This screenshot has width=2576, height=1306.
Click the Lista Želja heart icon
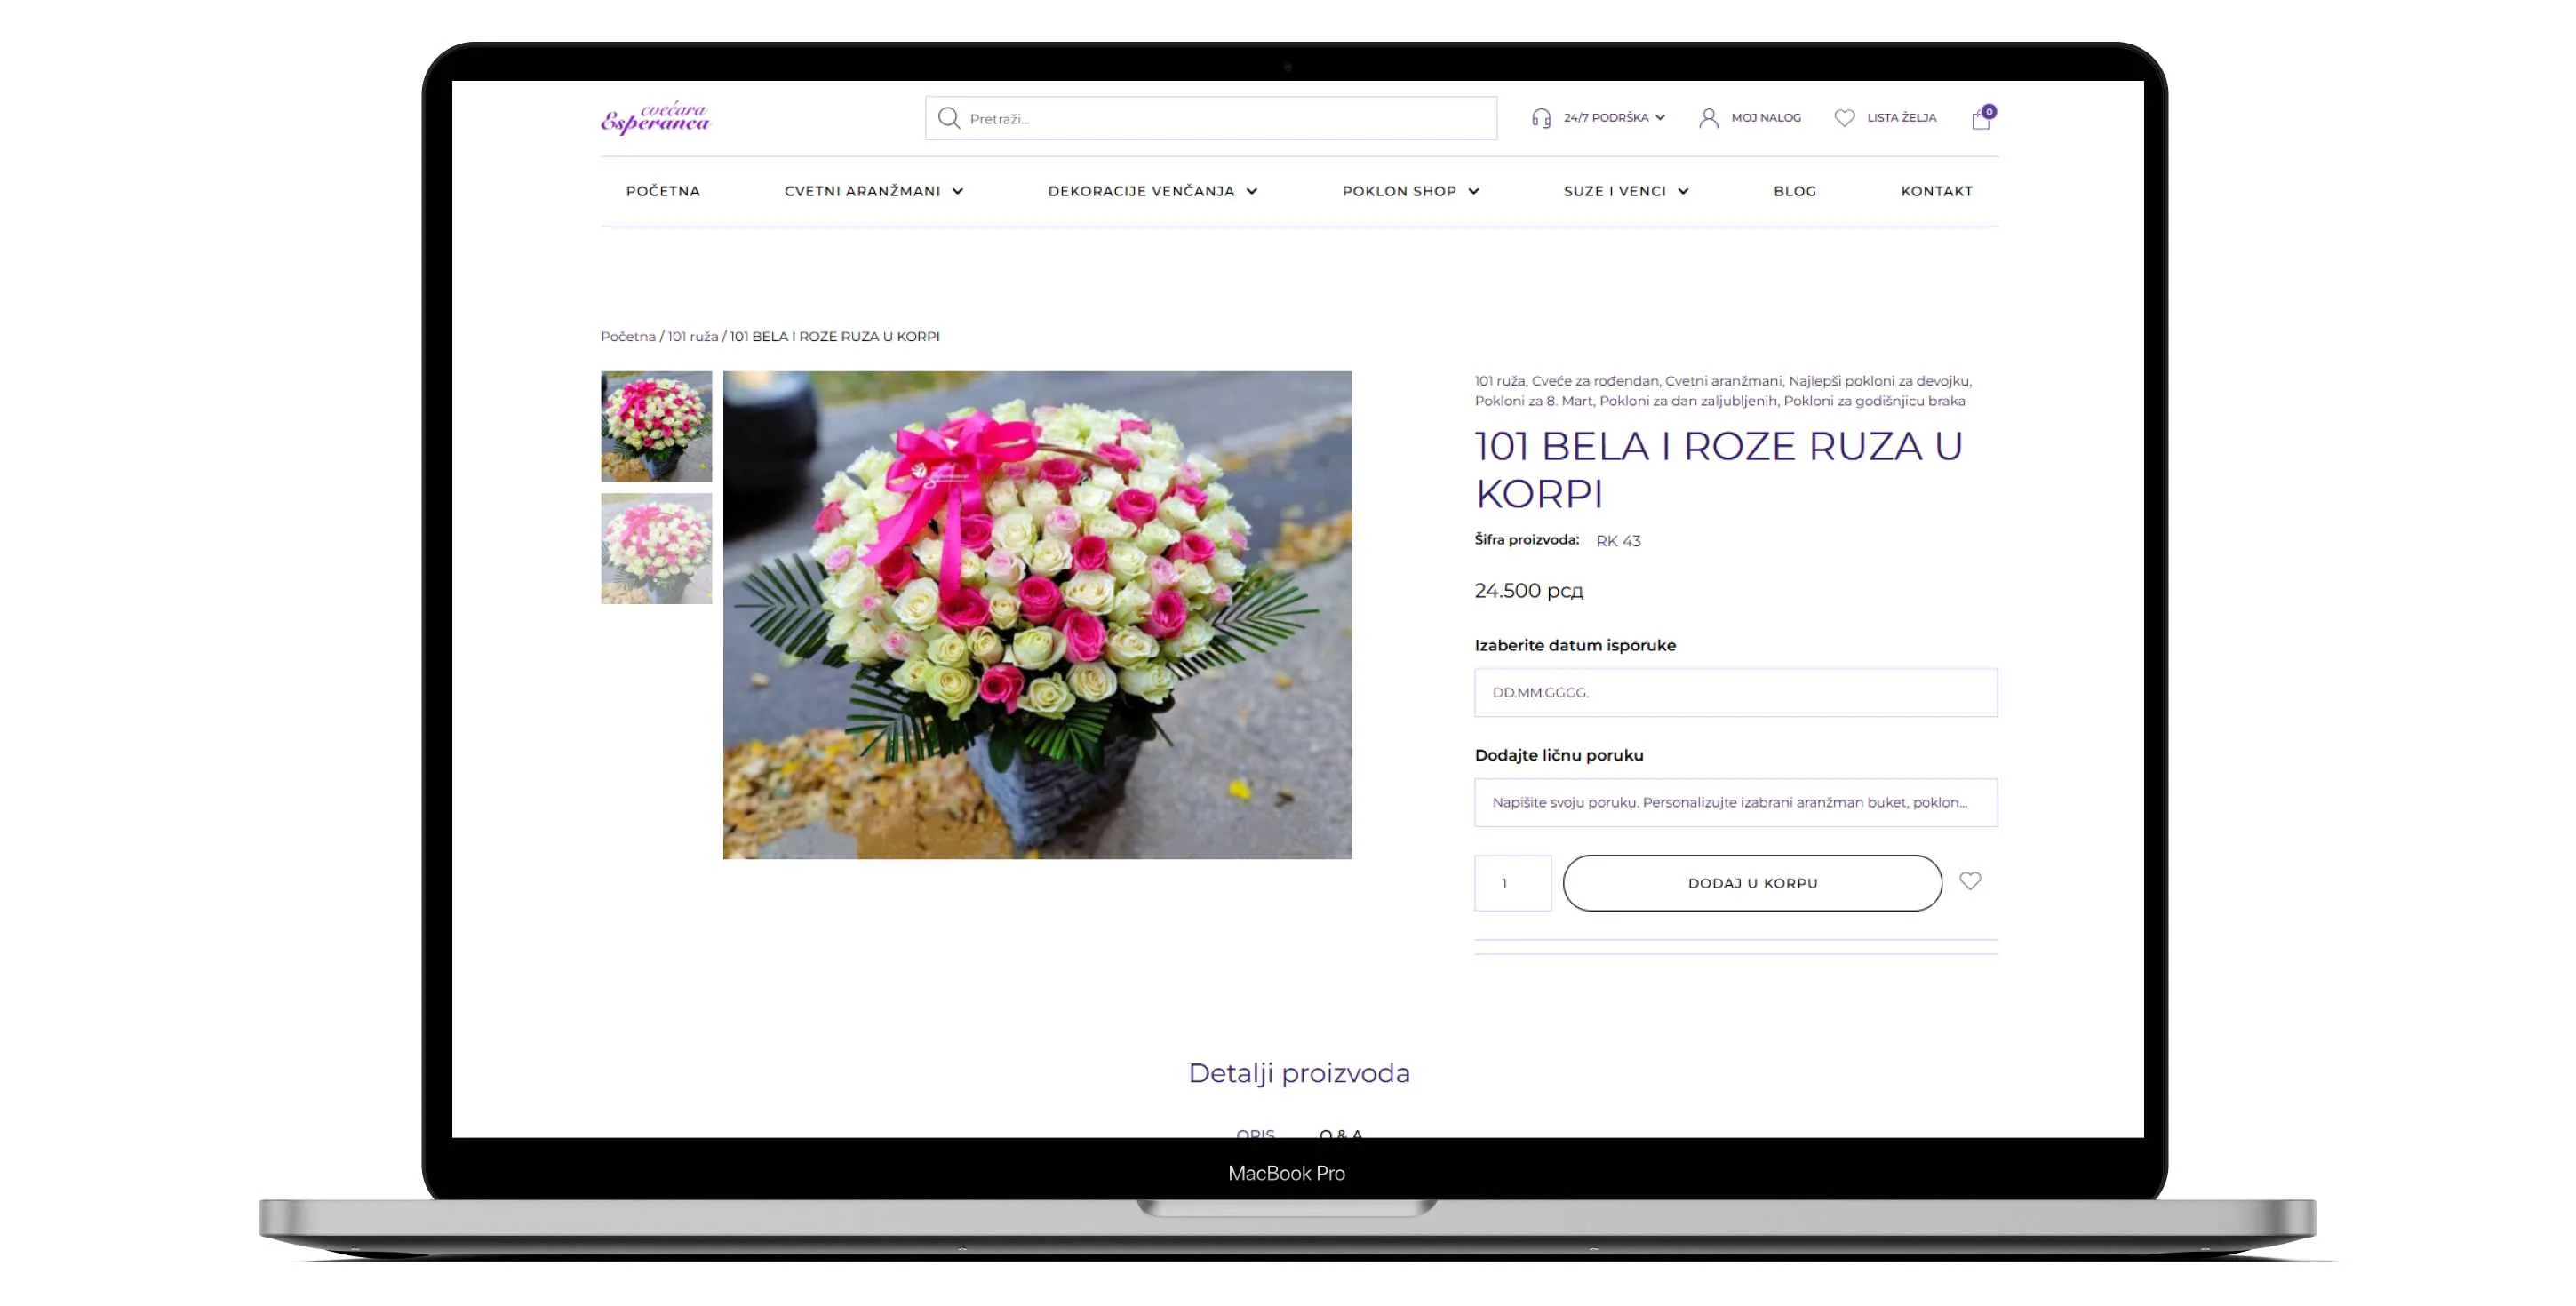click(x=1844, y=118)
